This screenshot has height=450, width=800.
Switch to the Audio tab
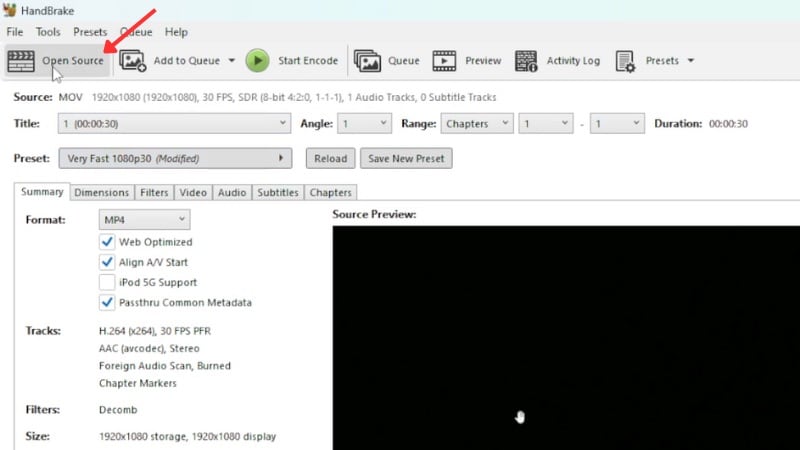[232, 192]
